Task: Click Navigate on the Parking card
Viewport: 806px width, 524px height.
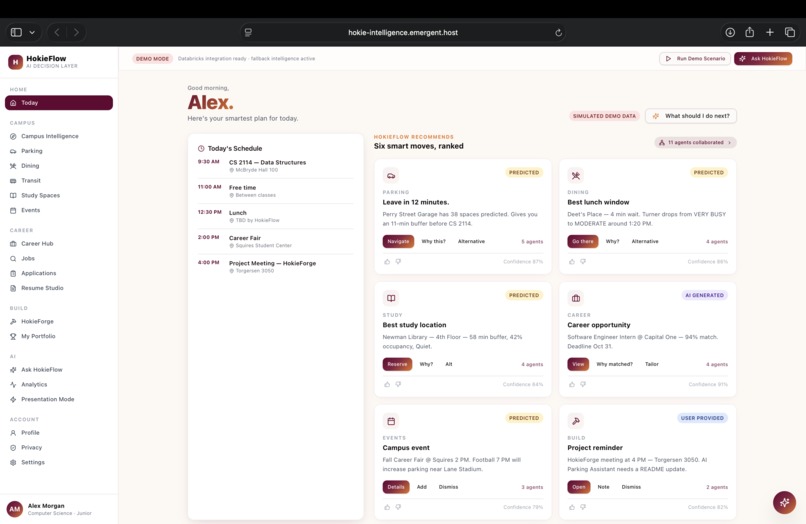Action: 398,241
